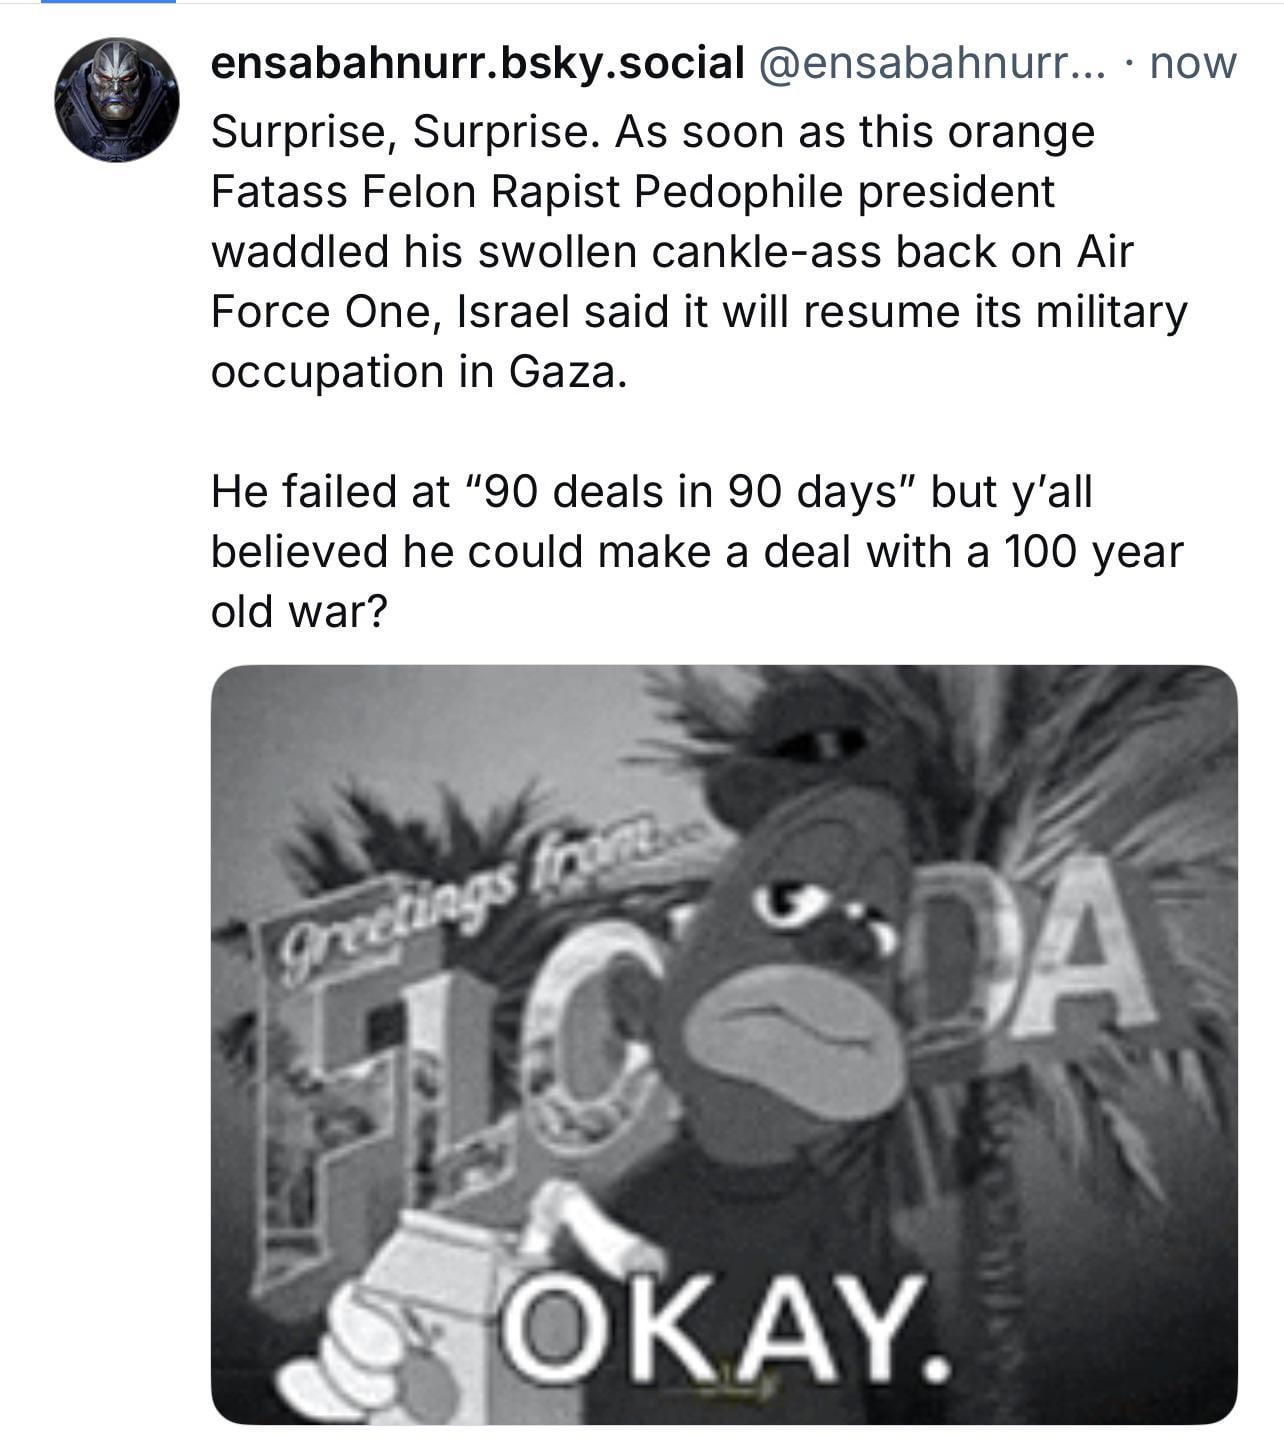Click the "90 deals in 90 days" paragraph
Screen dimensions: 1284x1448
[650, 492]
